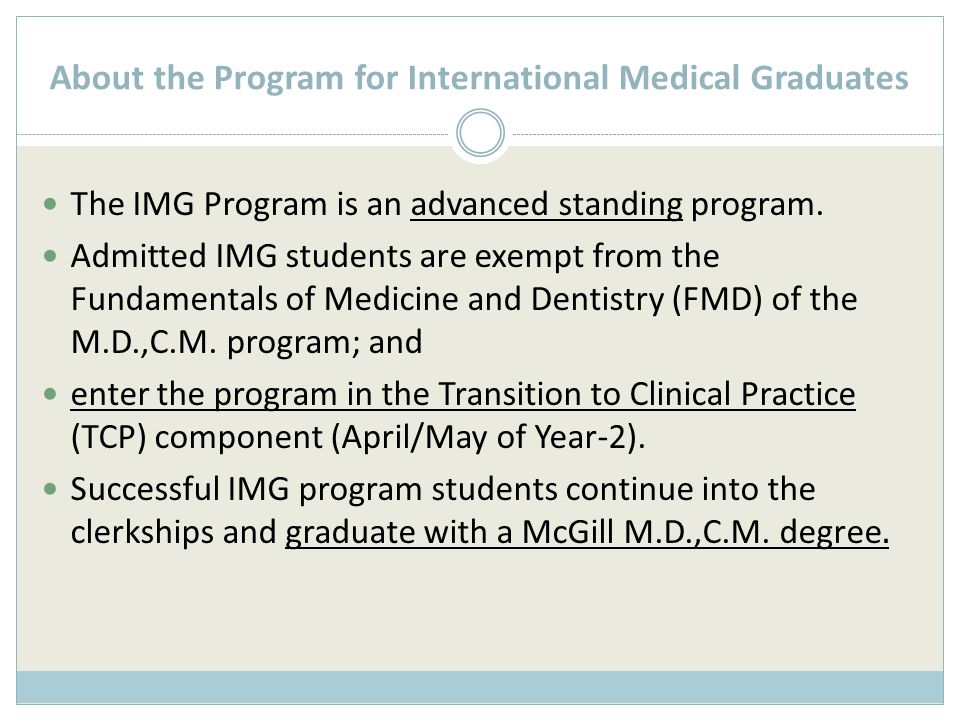
Task: Click the dashed divider line left of circle
Action: 233,134
